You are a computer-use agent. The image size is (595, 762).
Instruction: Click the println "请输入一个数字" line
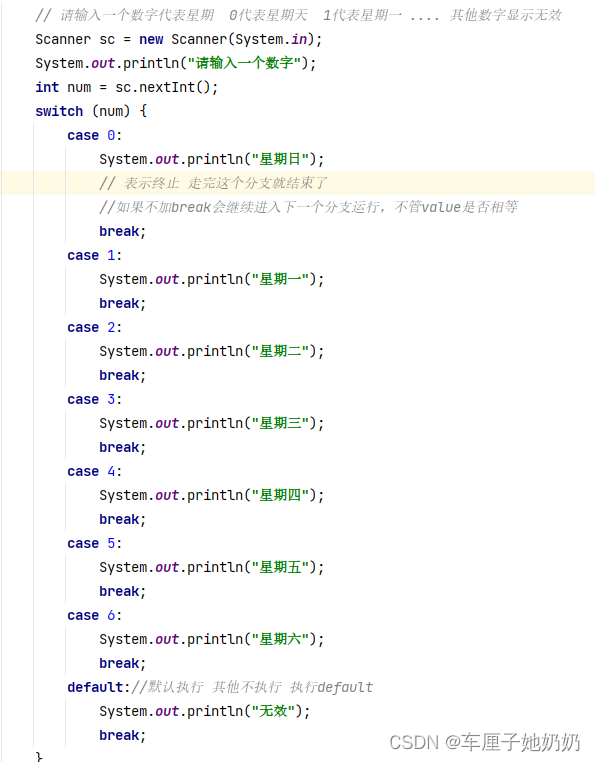click(x=175, y=63)
